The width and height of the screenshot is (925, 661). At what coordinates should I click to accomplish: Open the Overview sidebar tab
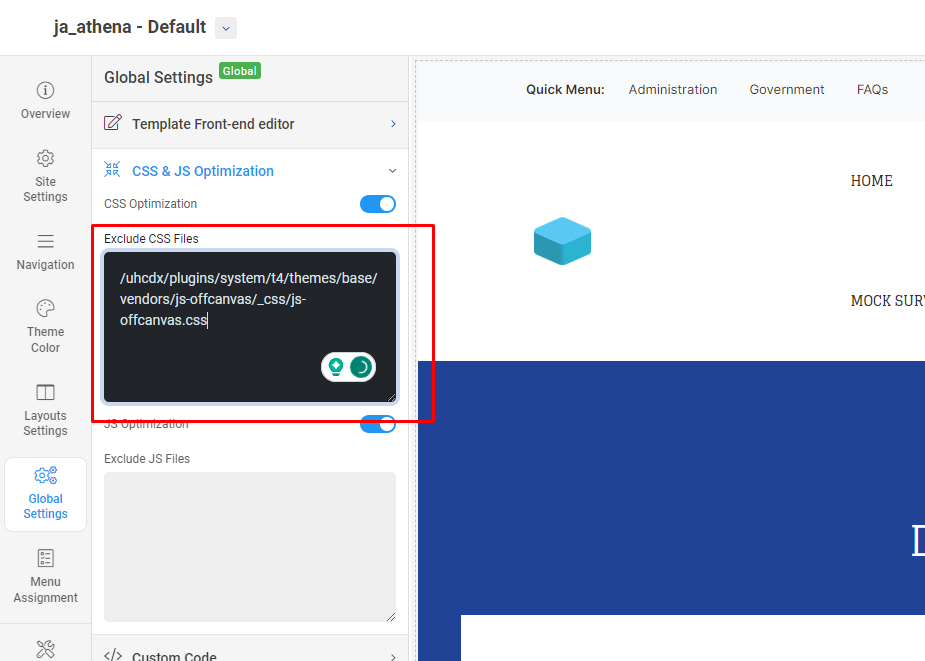click(45, 100)
